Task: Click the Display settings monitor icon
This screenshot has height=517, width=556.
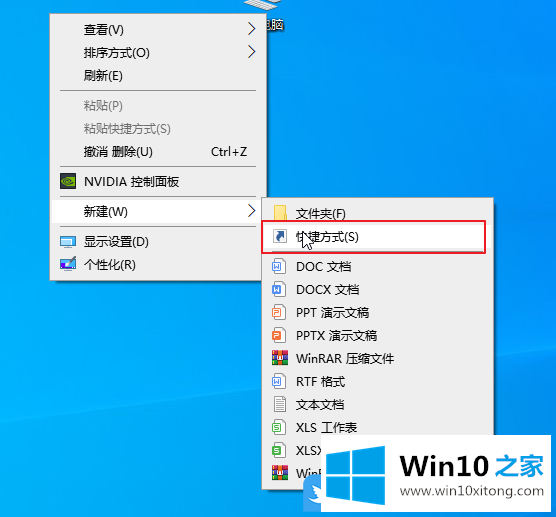Action: pyautogui.click(x=68, y=242)
